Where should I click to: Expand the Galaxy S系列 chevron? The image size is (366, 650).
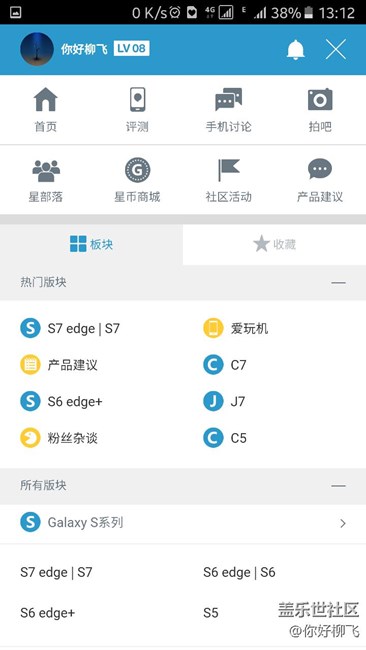343,524
